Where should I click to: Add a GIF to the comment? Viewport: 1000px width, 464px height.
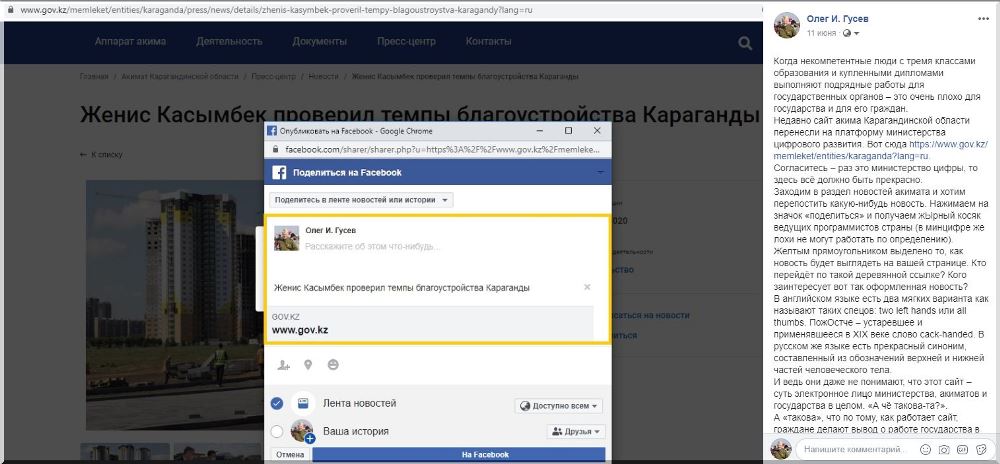[961, 449]
